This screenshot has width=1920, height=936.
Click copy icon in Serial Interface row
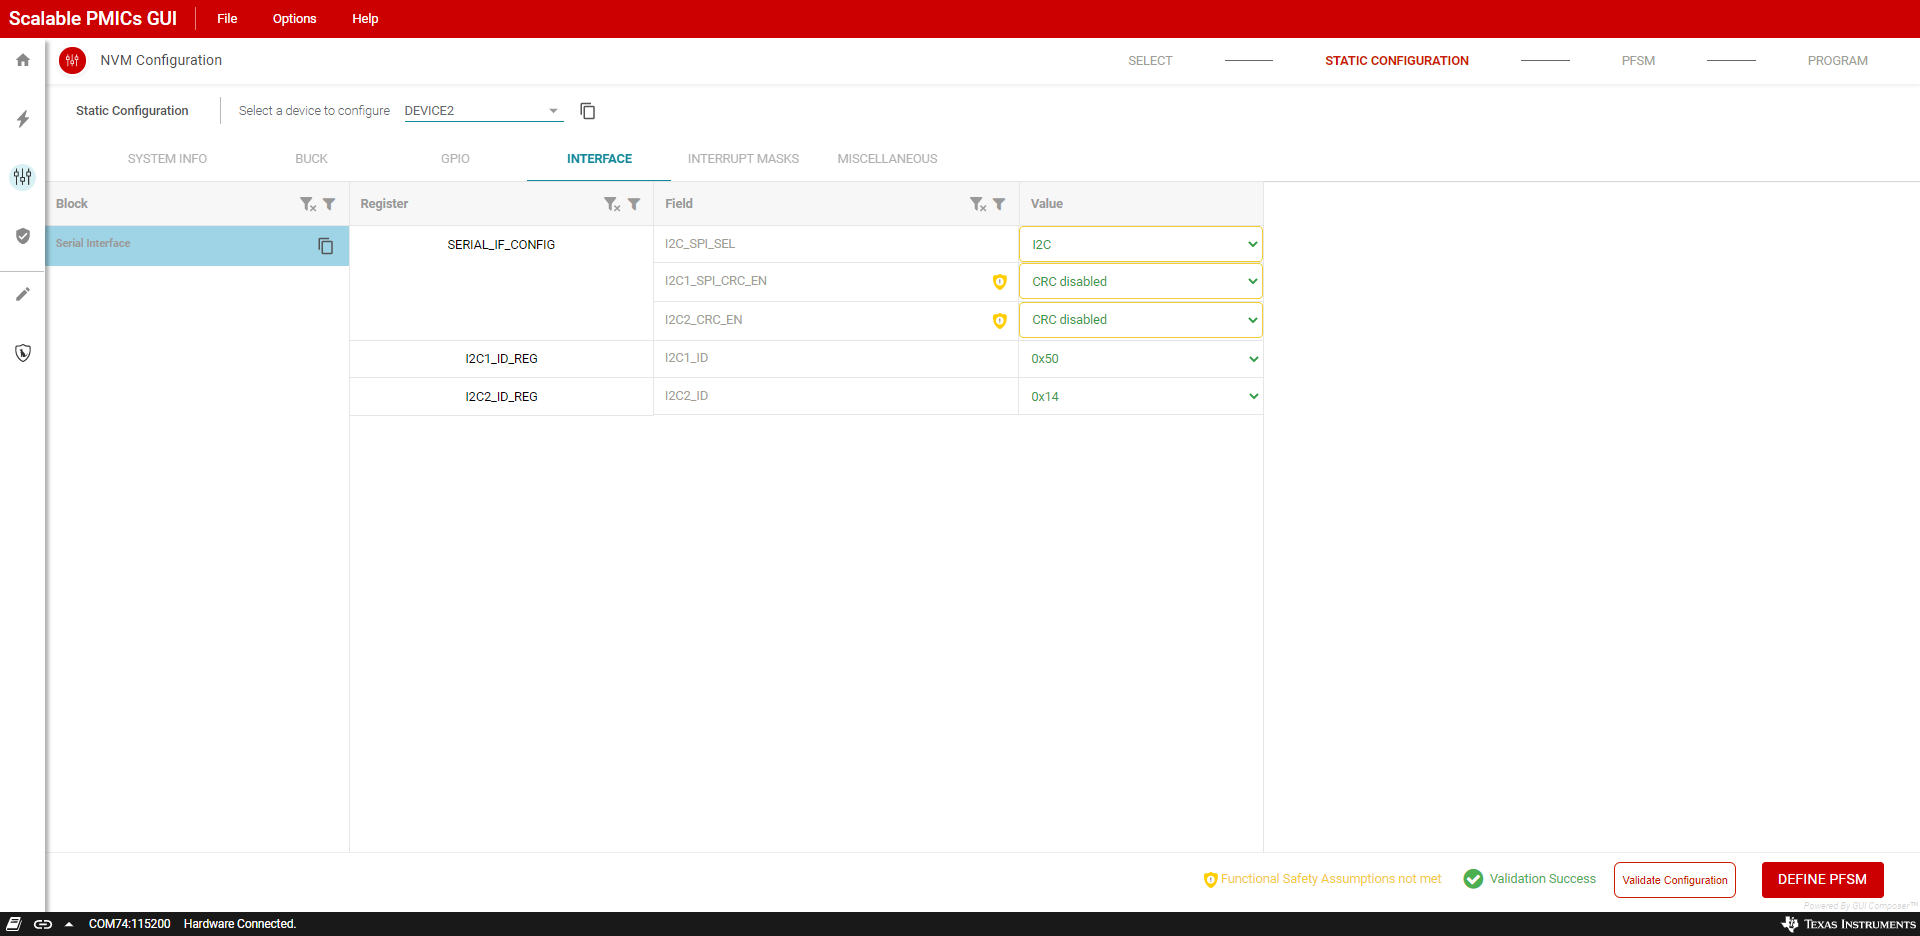tap(325, 246)
